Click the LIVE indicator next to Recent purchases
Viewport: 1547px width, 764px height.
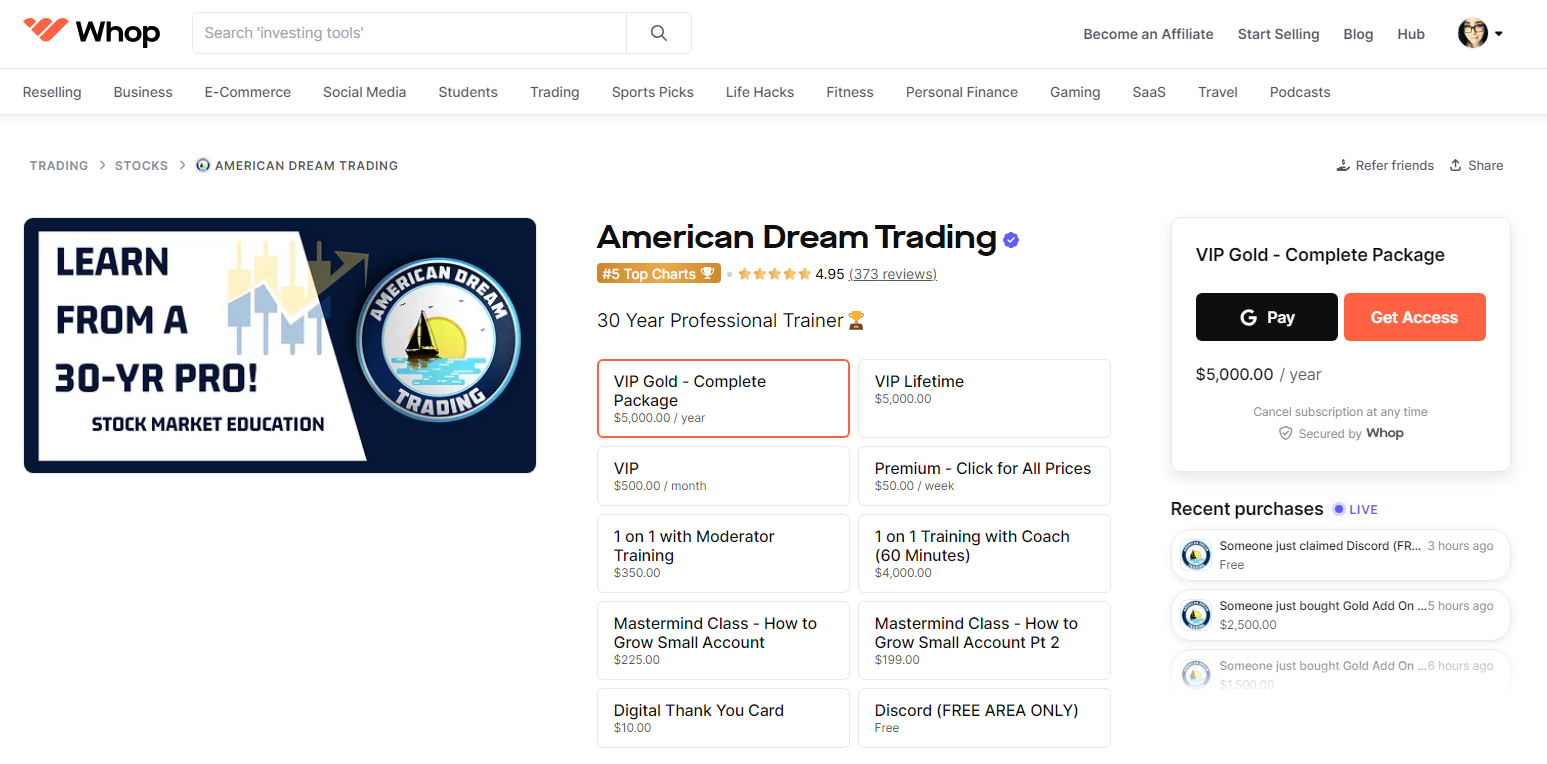click(1355, 509)
